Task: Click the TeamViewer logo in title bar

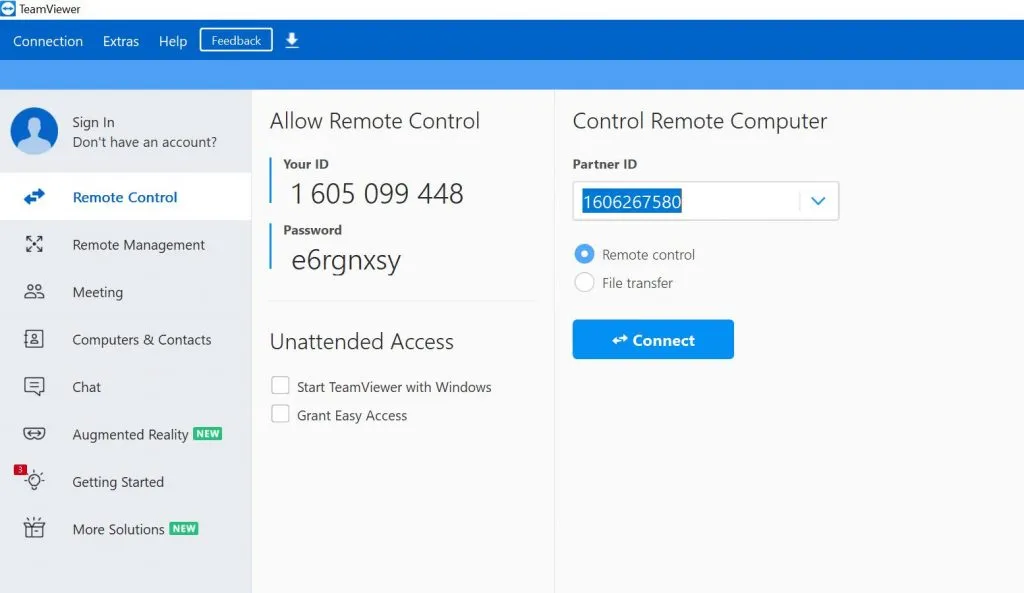Action: (8, 8)
